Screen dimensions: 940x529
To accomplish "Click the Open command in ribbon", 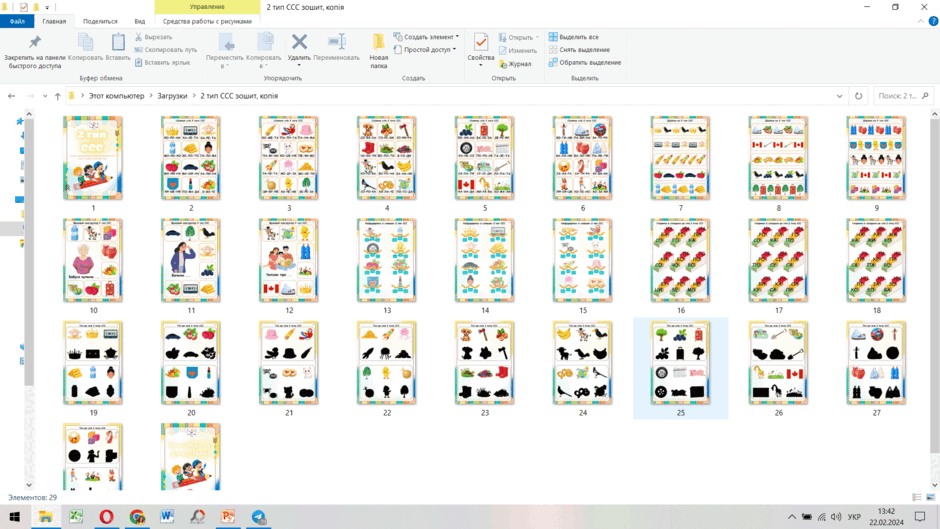I will [519, 37].
